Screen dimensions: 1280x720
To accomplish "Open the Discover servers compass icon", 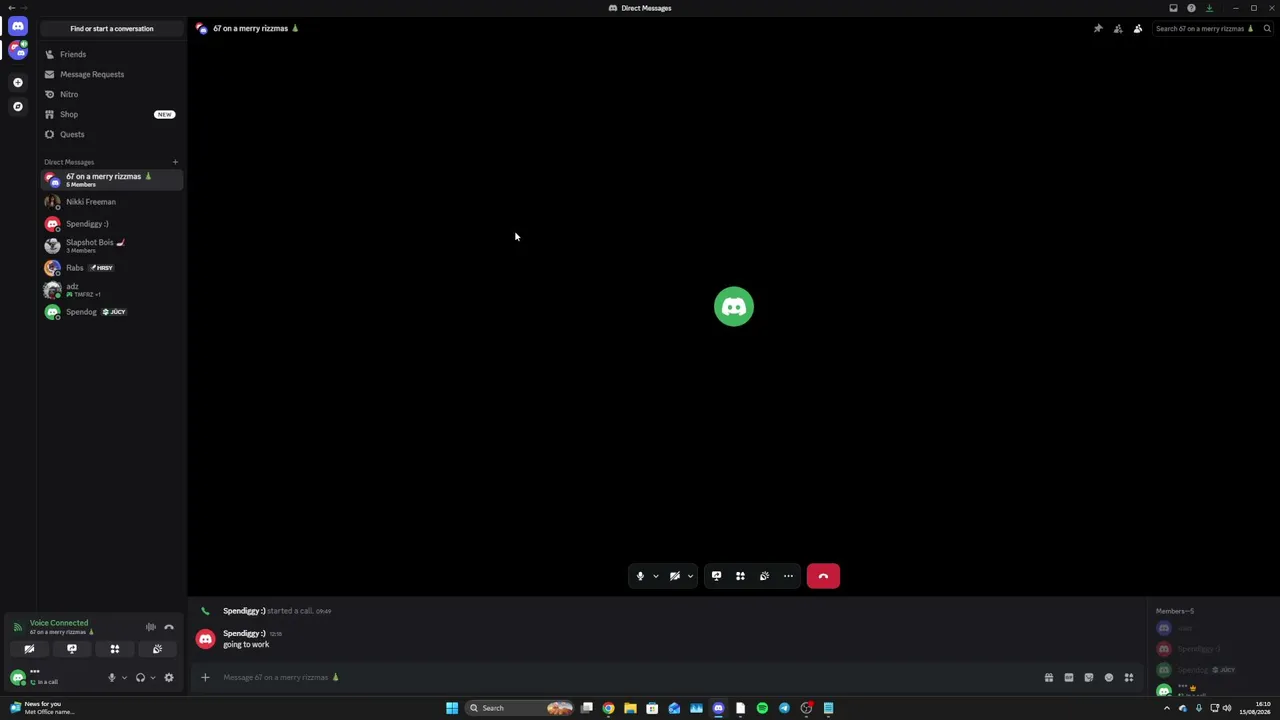I will (18, 107).
